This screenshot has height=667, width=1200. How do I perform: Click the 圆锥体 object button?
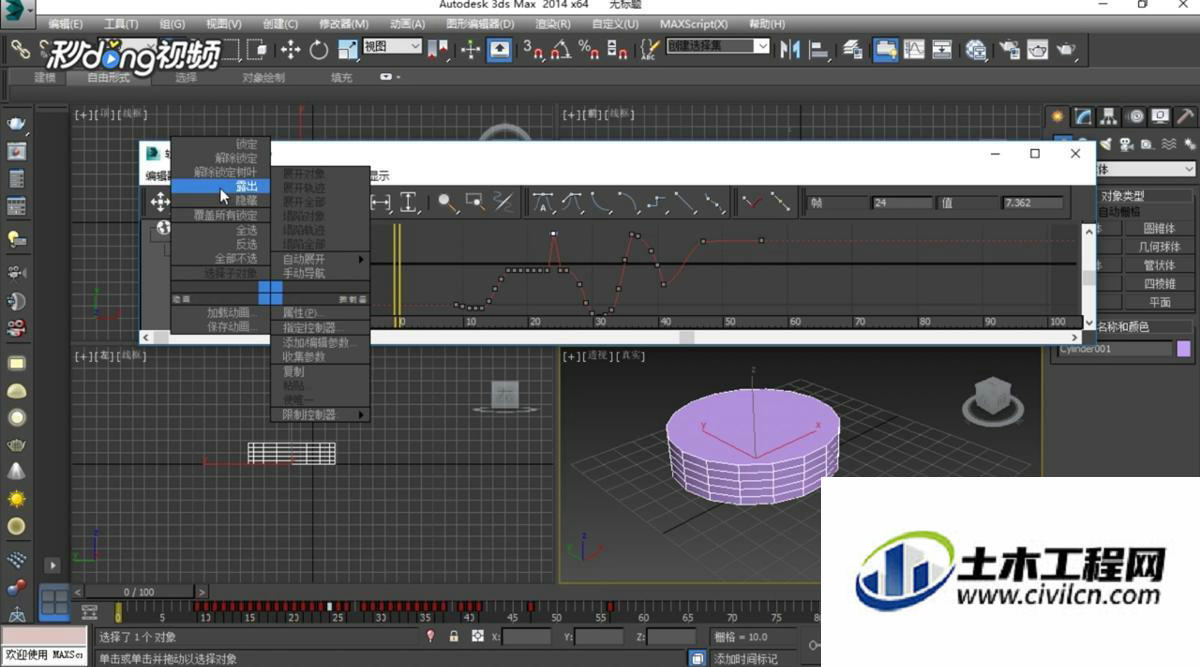[x=1159, y=228]
